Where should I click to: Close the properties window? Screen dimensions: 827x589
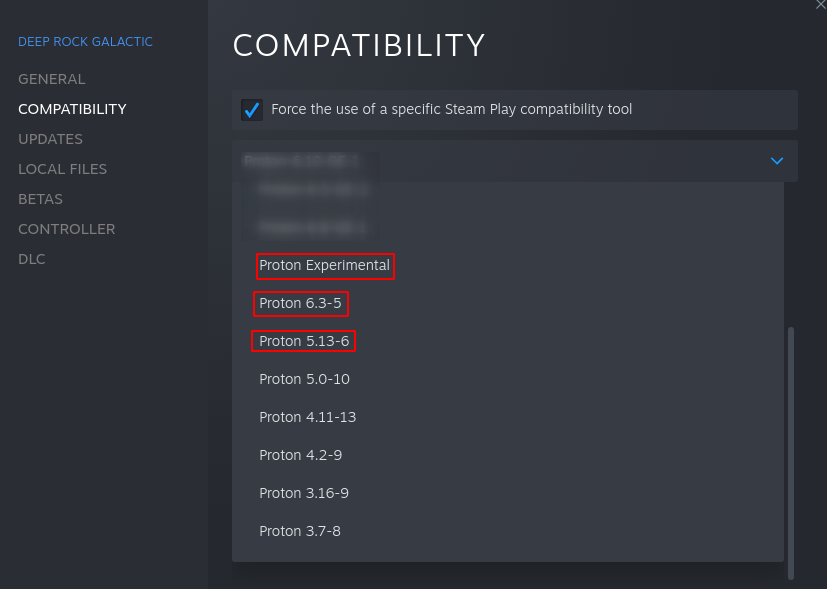pyautogui.click(x=821, y=5)
